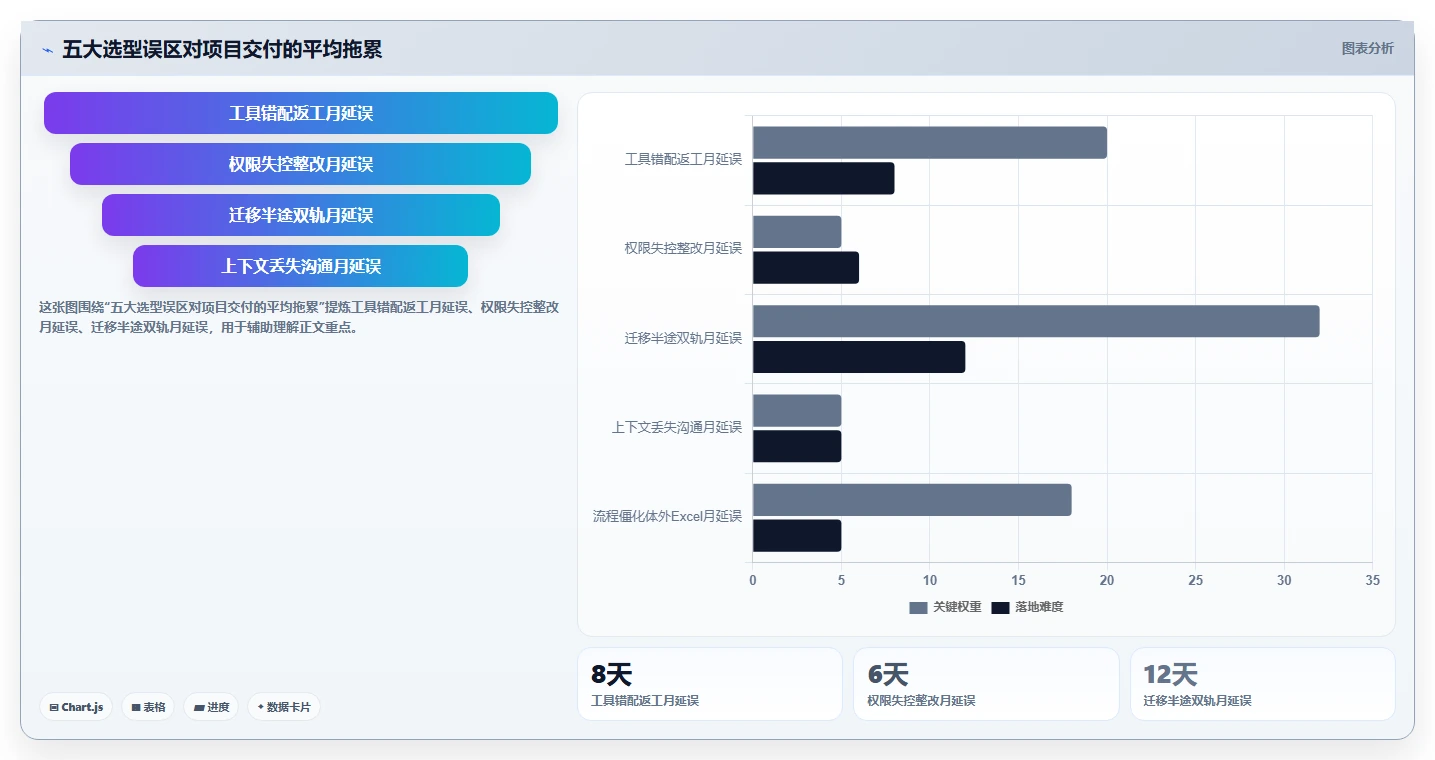Select the 上下文丢失沟通月延误 funnel bar
Image resolution: width=1435 pixels, height=760 pixels.
point(301,266)
